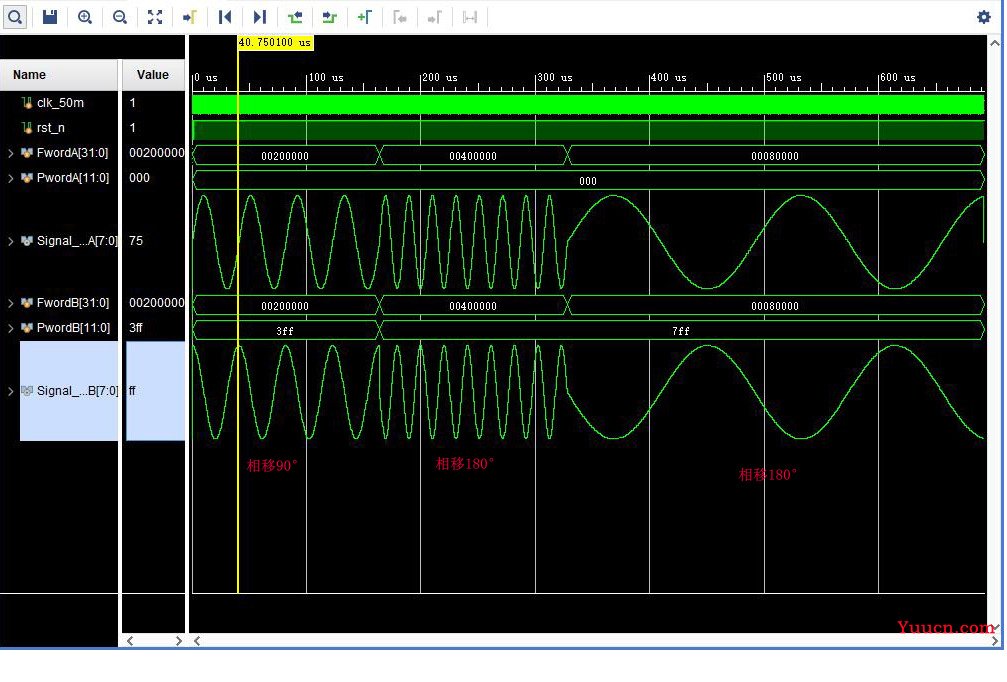
Task: Expand FwordA[31:0] bus
Action: pos(10,153)
